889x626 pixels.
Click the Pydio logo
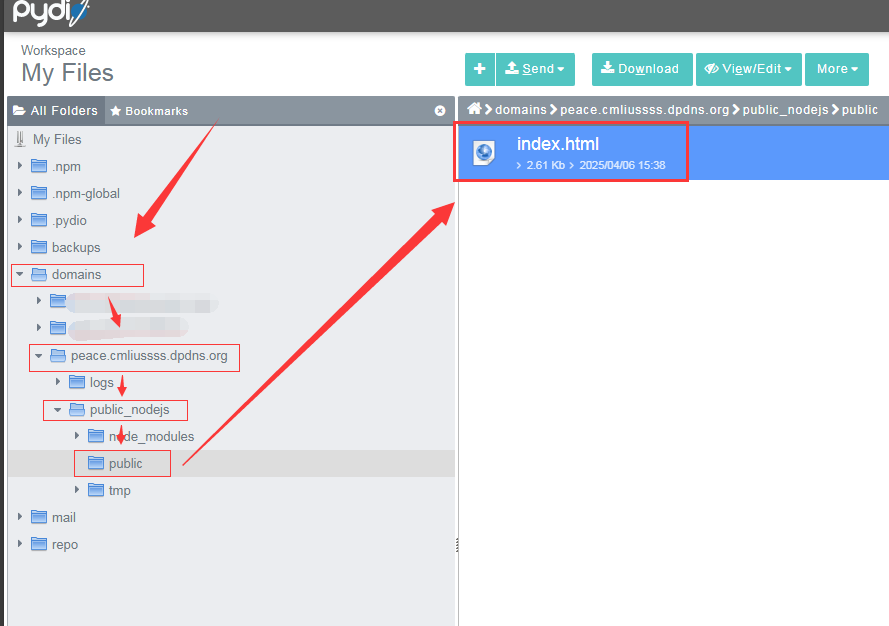pyautogui.click(x=50, y=13)
